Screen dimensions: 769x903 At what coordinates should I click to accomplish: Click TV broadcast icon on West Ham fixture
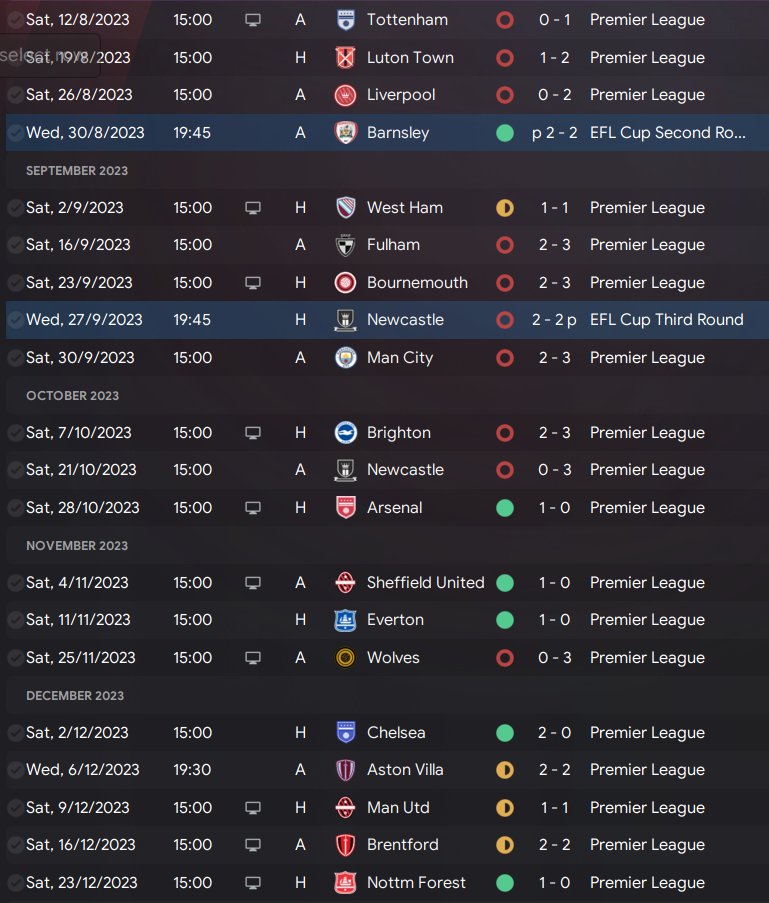coord(253,208)
